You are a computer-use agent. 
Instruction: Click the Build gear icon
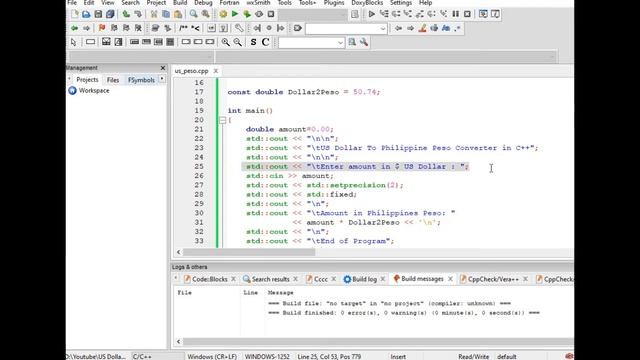[x=223, y=14]
